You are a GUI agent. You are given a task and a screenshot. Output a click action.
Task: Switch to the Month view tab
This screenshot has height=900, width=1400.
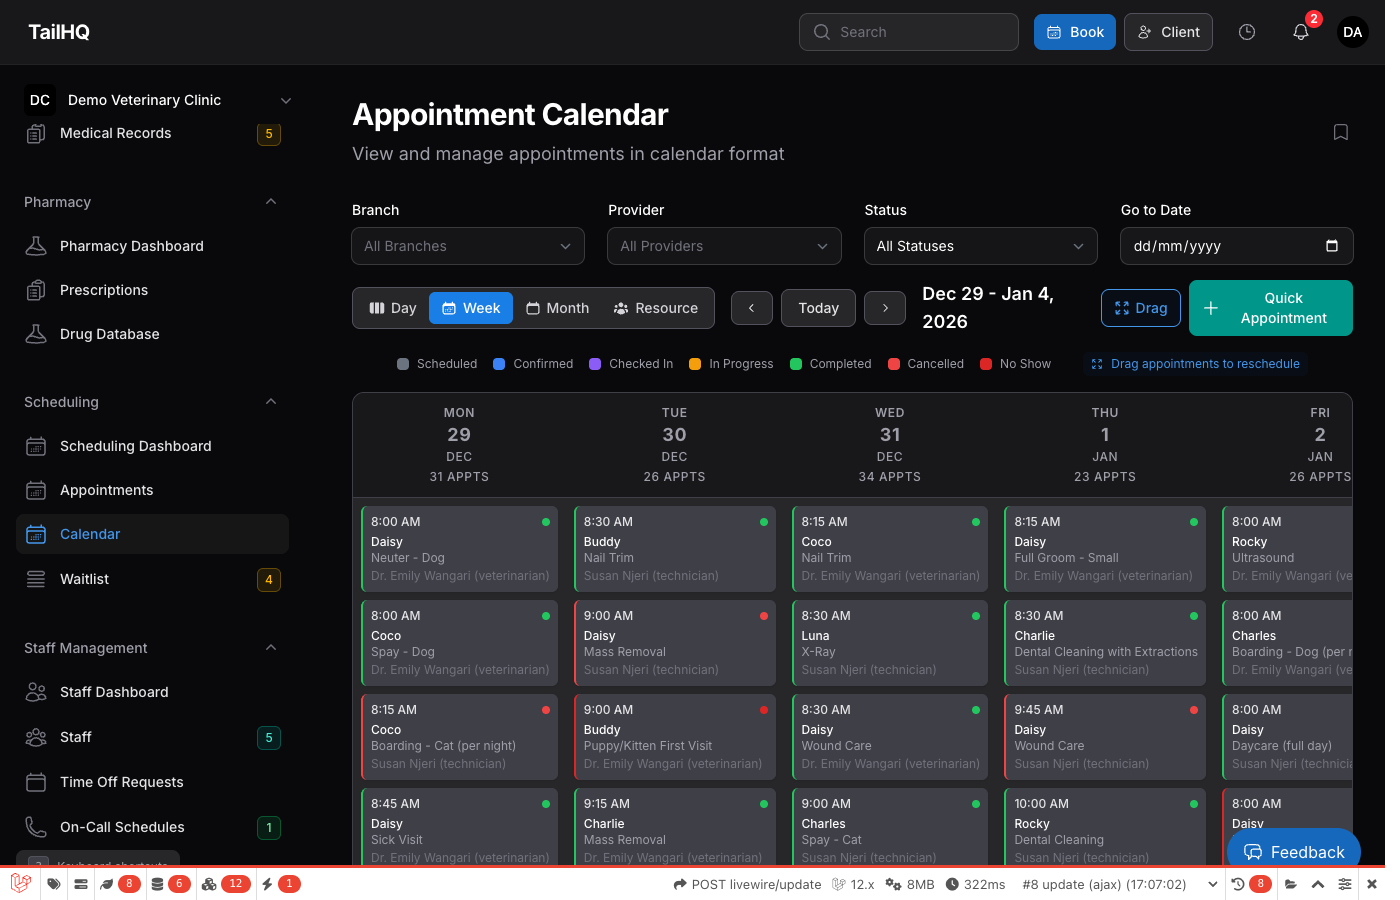pyautogui.click(x=558, y=308)
